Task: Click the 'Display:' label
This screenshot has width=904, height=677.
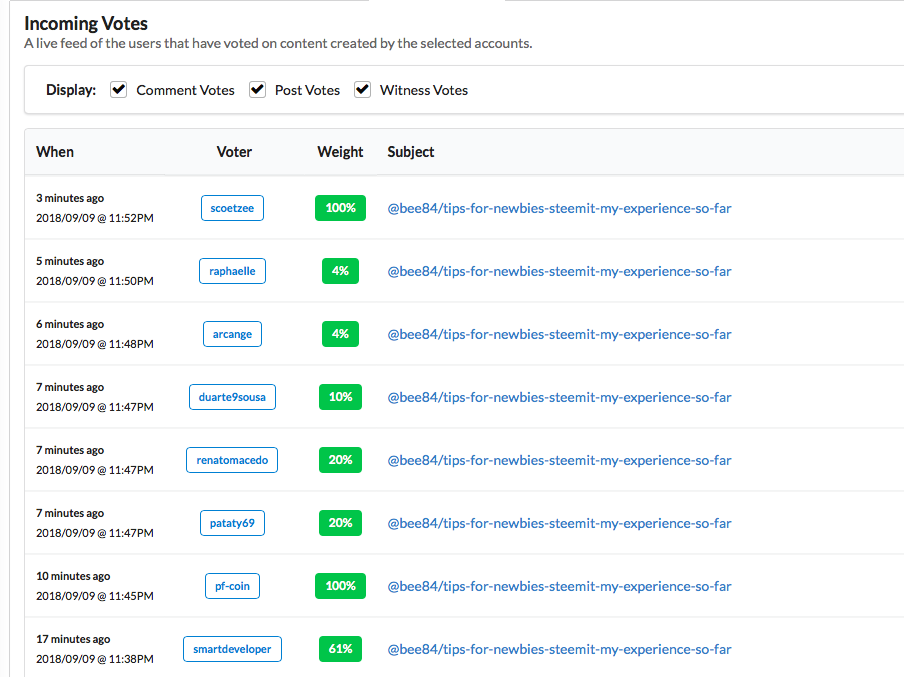Action: click(71, 90)
